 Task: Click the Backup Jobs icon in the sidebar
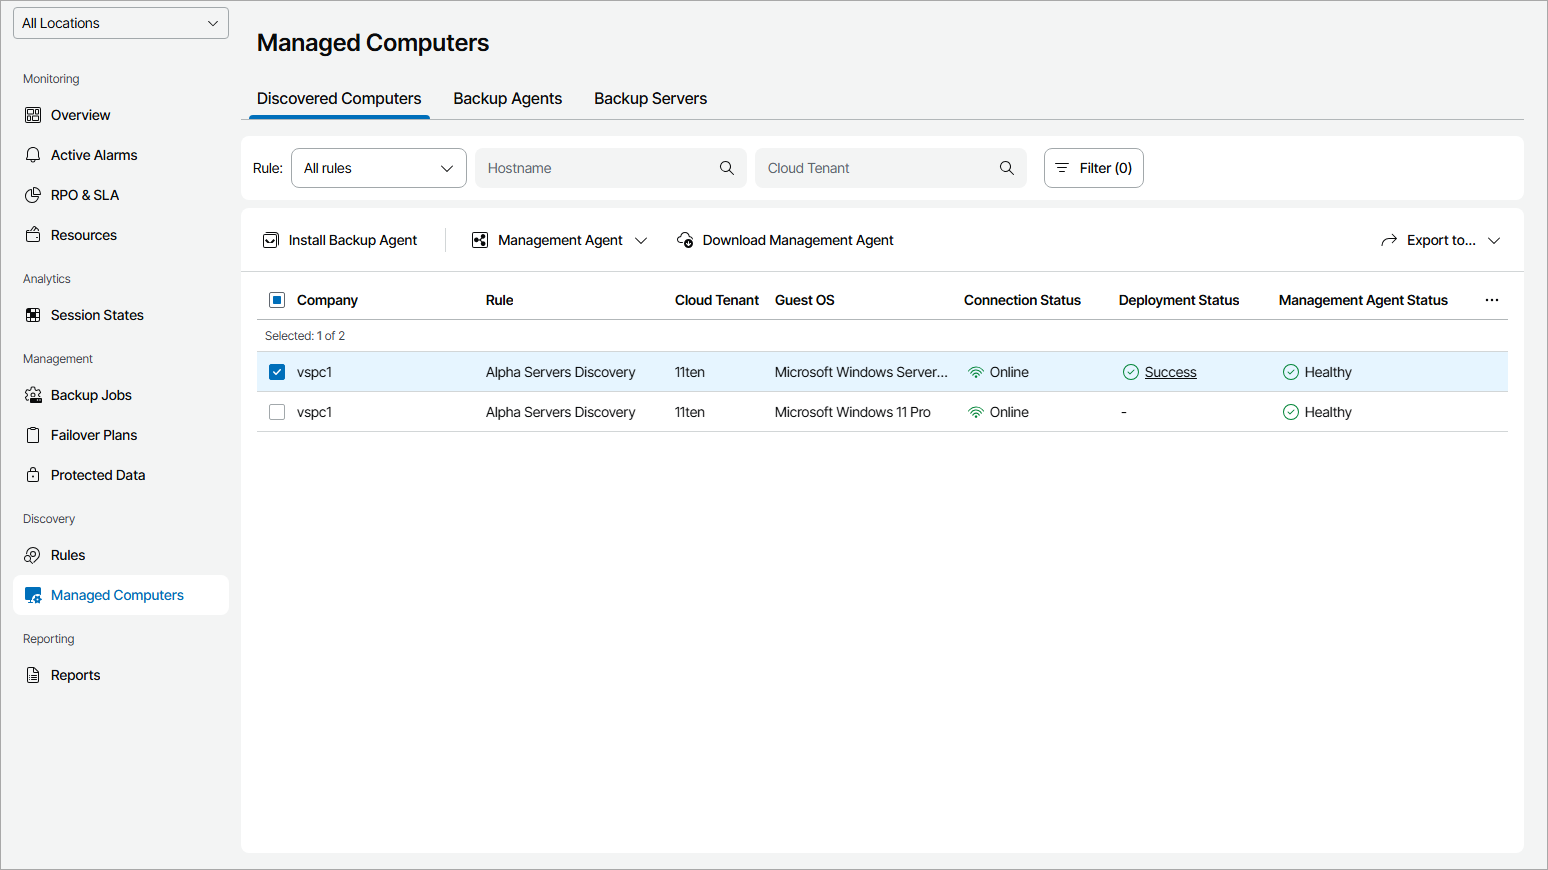(x=33, y=395)
